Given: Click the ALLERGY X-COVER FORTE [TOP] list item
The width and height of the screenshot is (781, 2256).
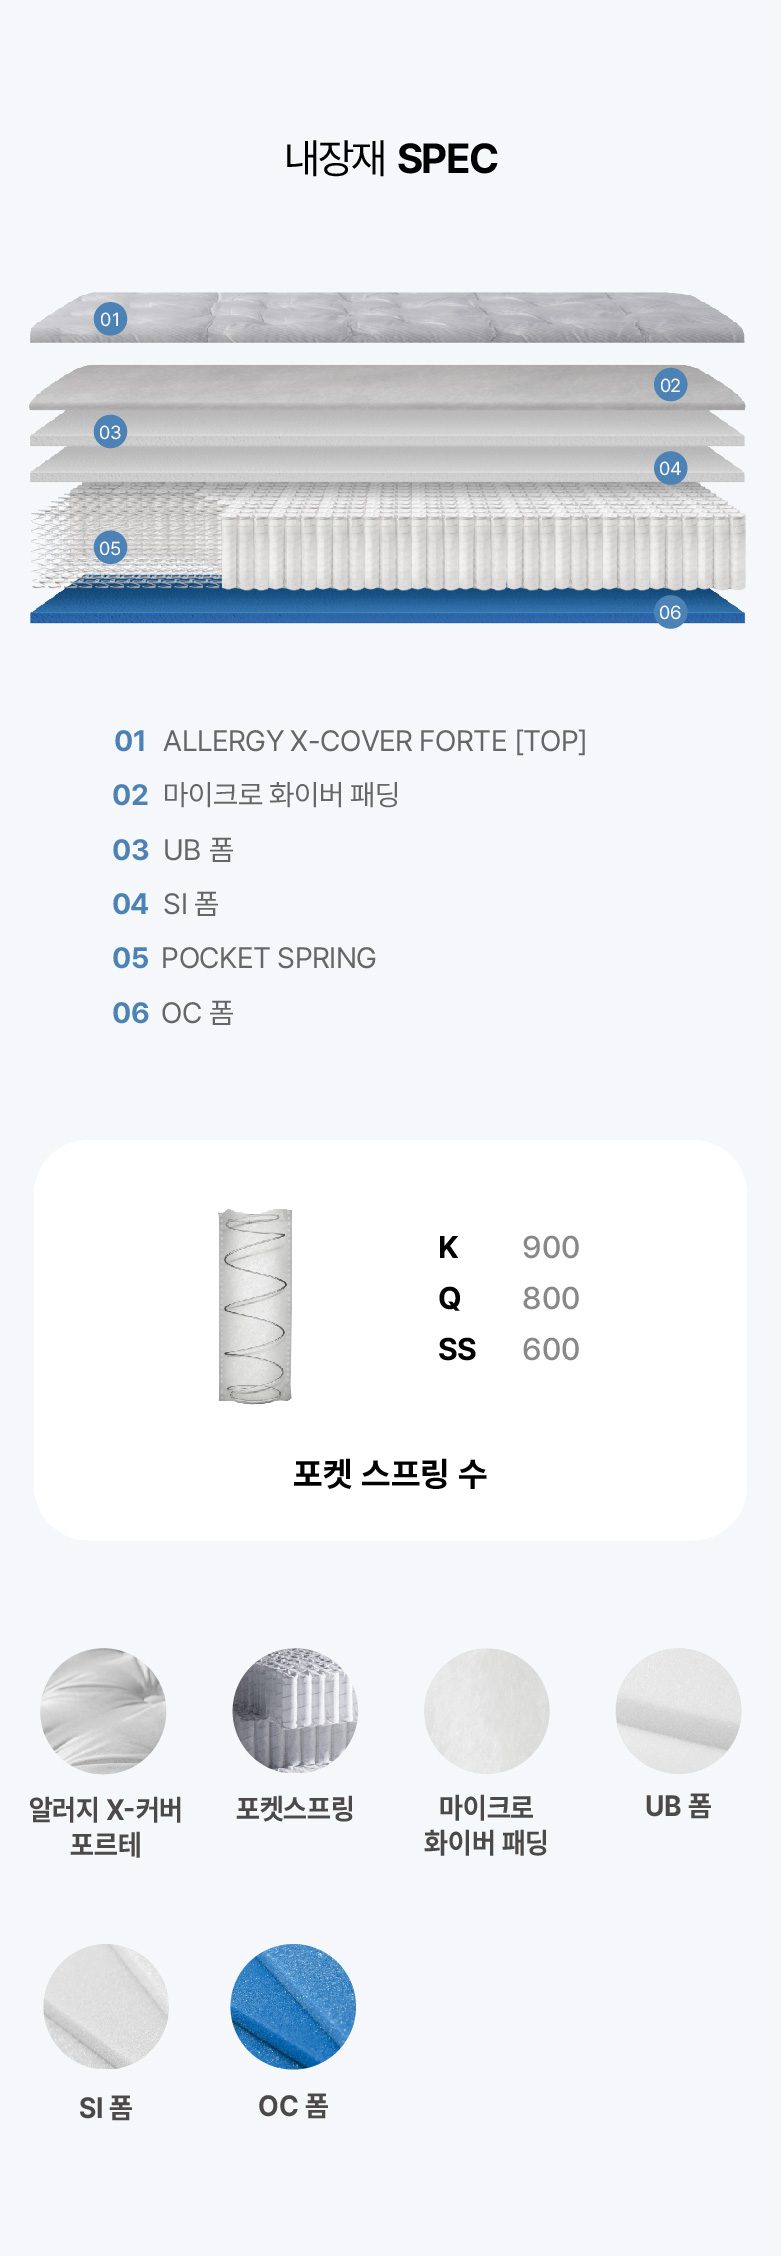Looking at the screenshot, I should point(350,741).
